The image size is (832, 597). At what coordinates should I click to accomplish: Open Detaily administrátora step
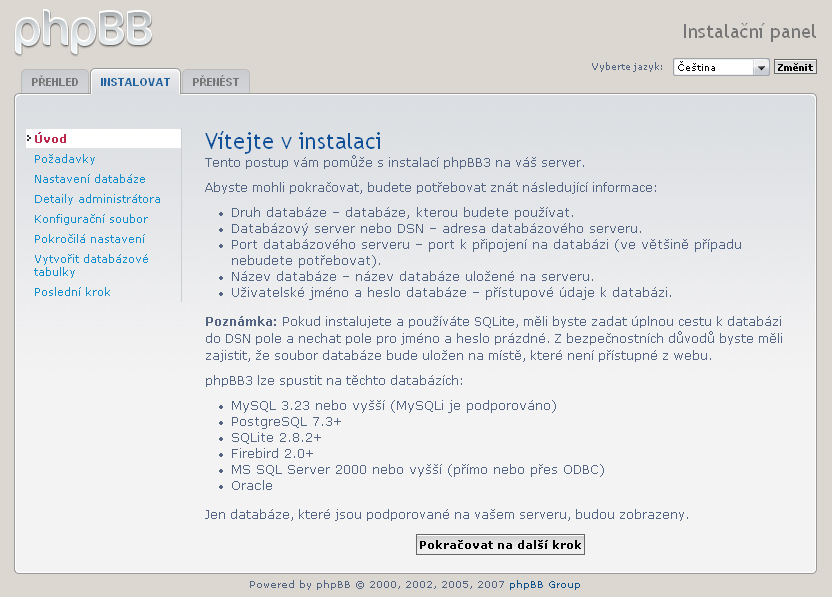pyautogui.click(x=97, y=199)
